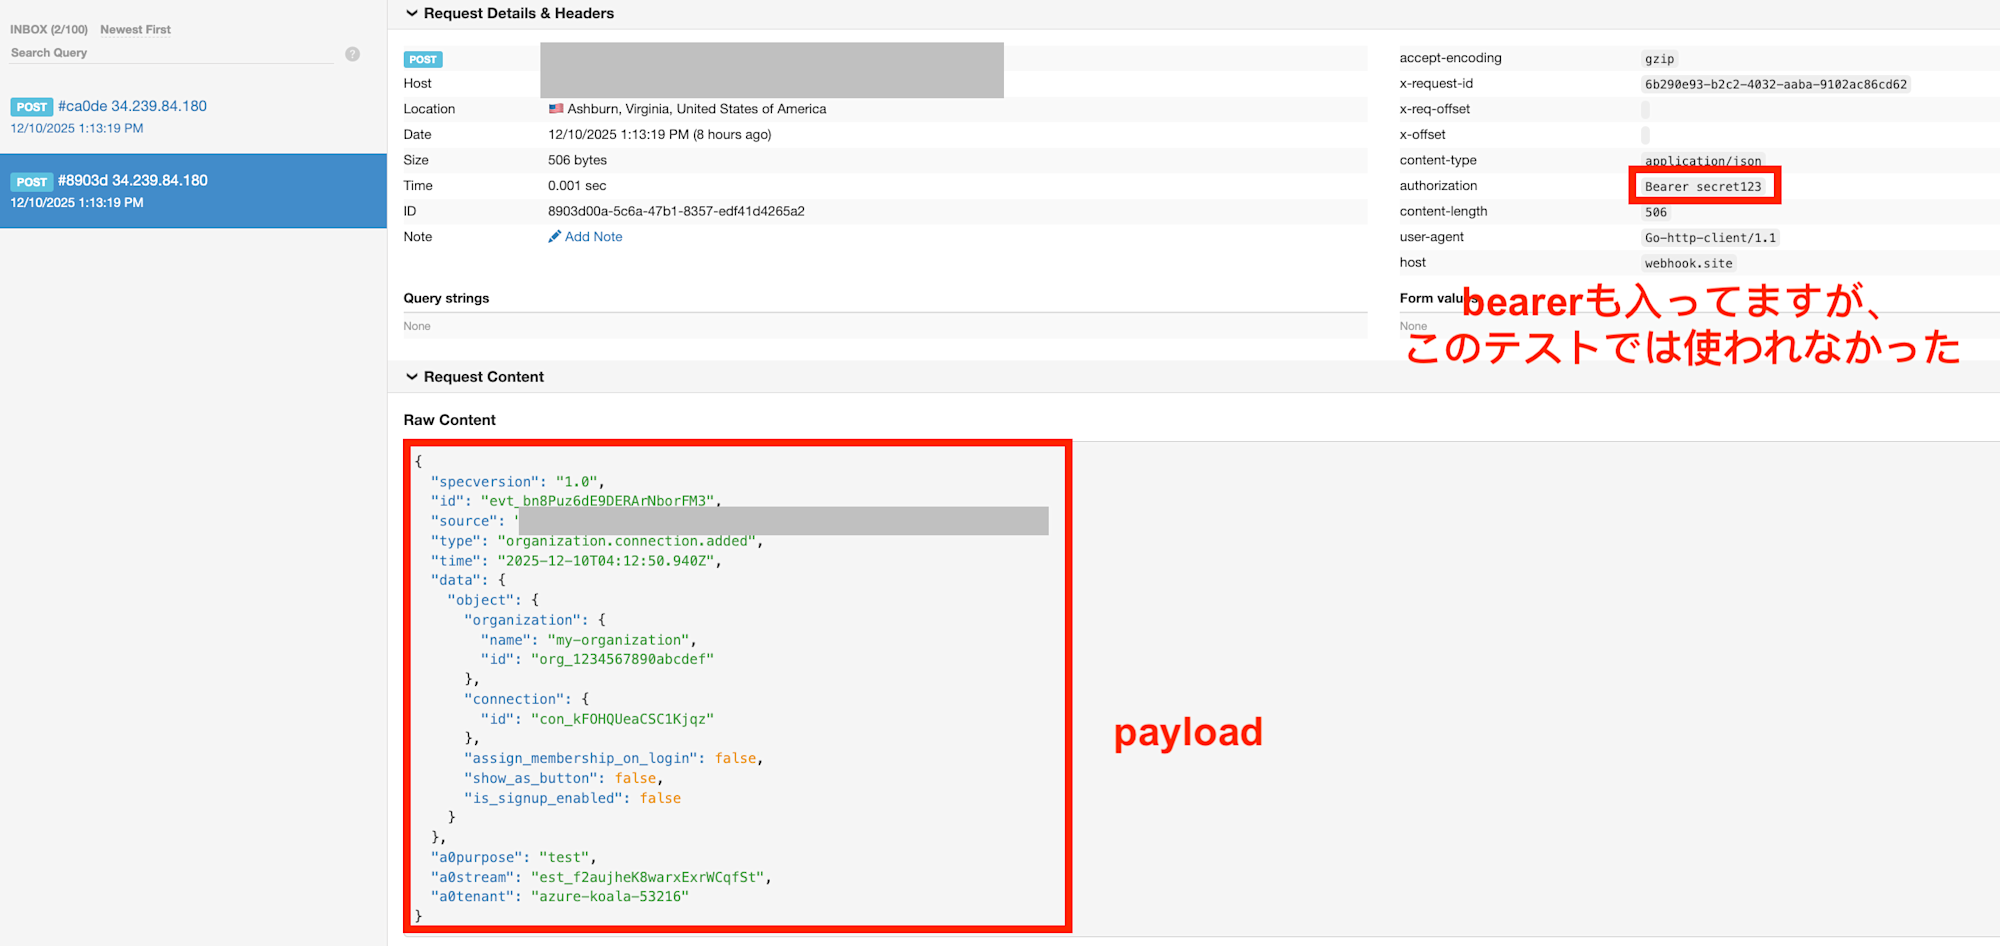
Task: Click the search query help icon
Action: coord(352,54)
